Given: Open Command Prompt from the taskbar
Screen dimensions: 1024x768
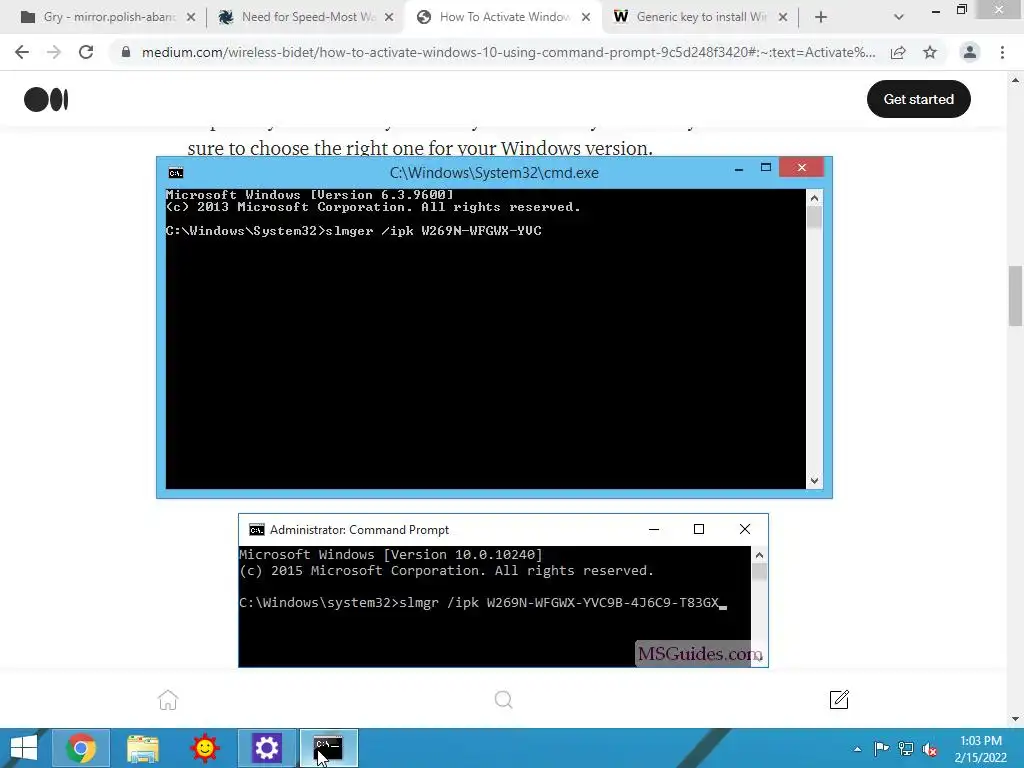Looking at the screenshot, I should [328, 748].
